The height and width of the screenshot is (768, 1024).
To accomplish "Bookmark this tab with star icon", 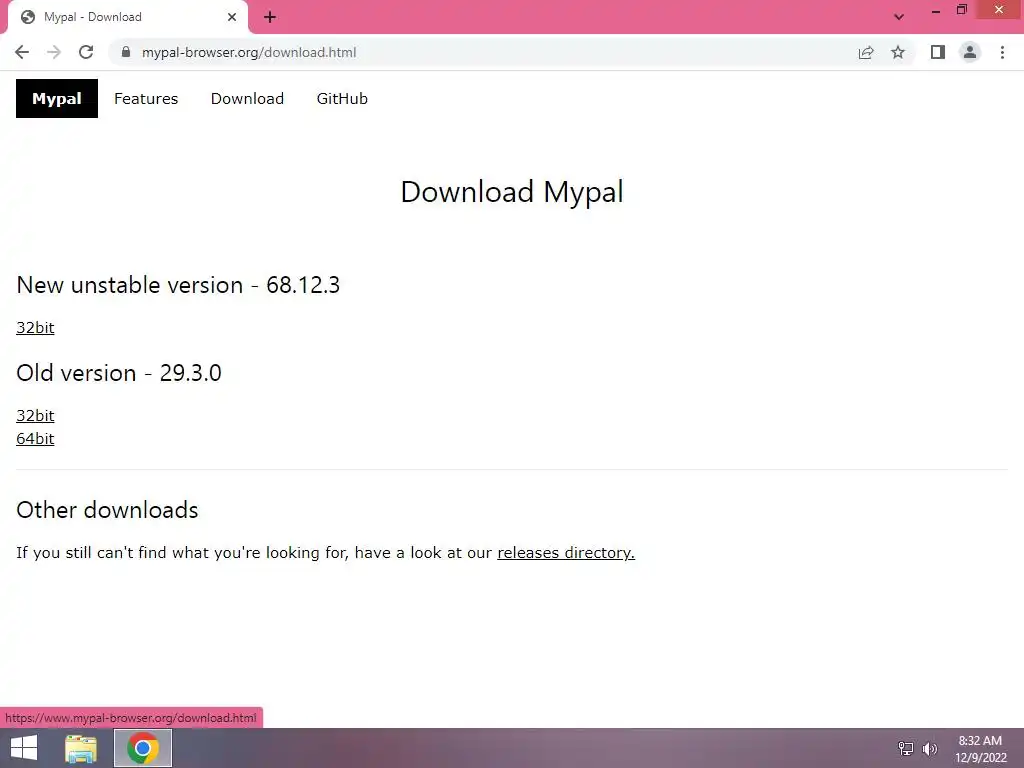I will (898, 52).
